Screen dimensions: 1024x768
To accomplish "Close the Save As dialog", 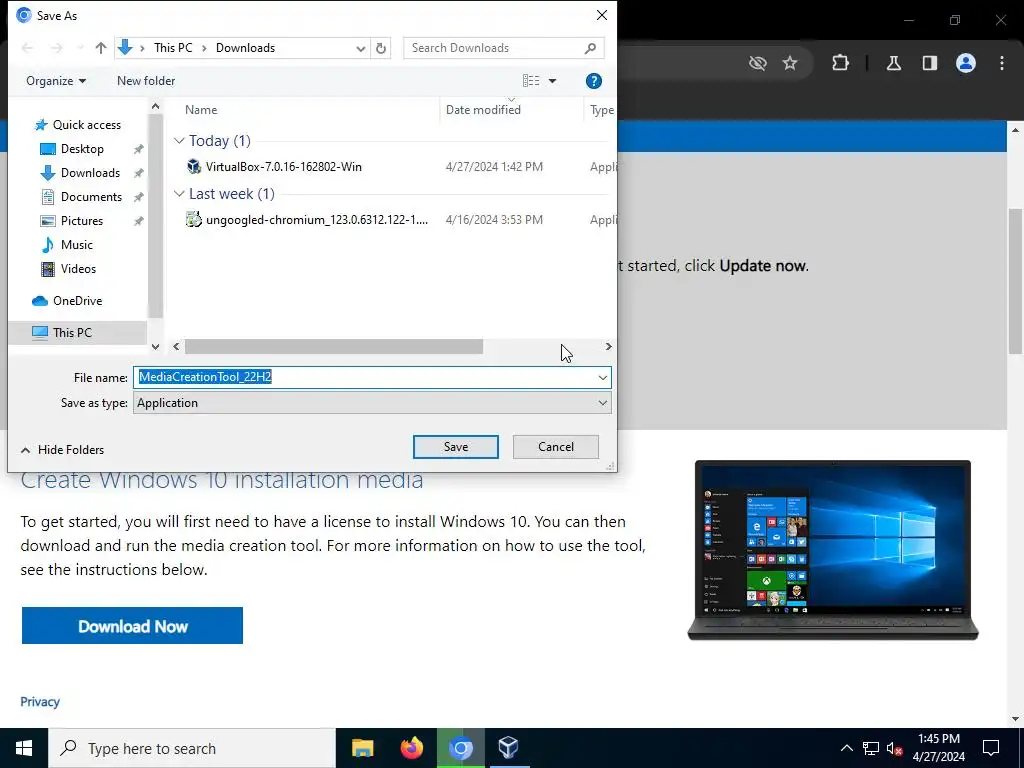I will (601, 15).
